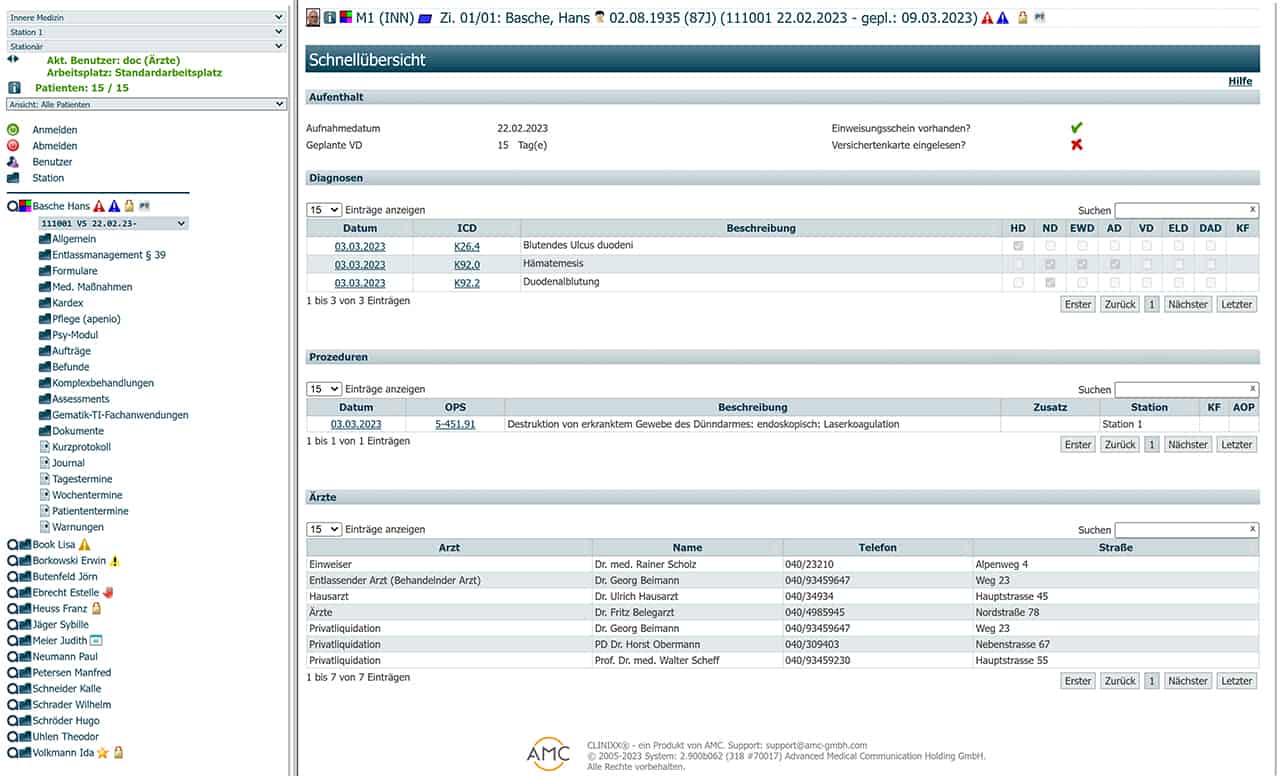Screen dimensions: 1280x776
Task: Click the red hand icon beside Ebrecht Estelle
Action: click(x=108, y=593)
